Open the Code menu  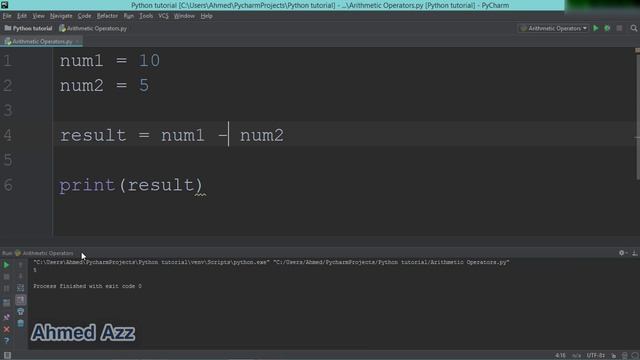[x=84, y=16]
